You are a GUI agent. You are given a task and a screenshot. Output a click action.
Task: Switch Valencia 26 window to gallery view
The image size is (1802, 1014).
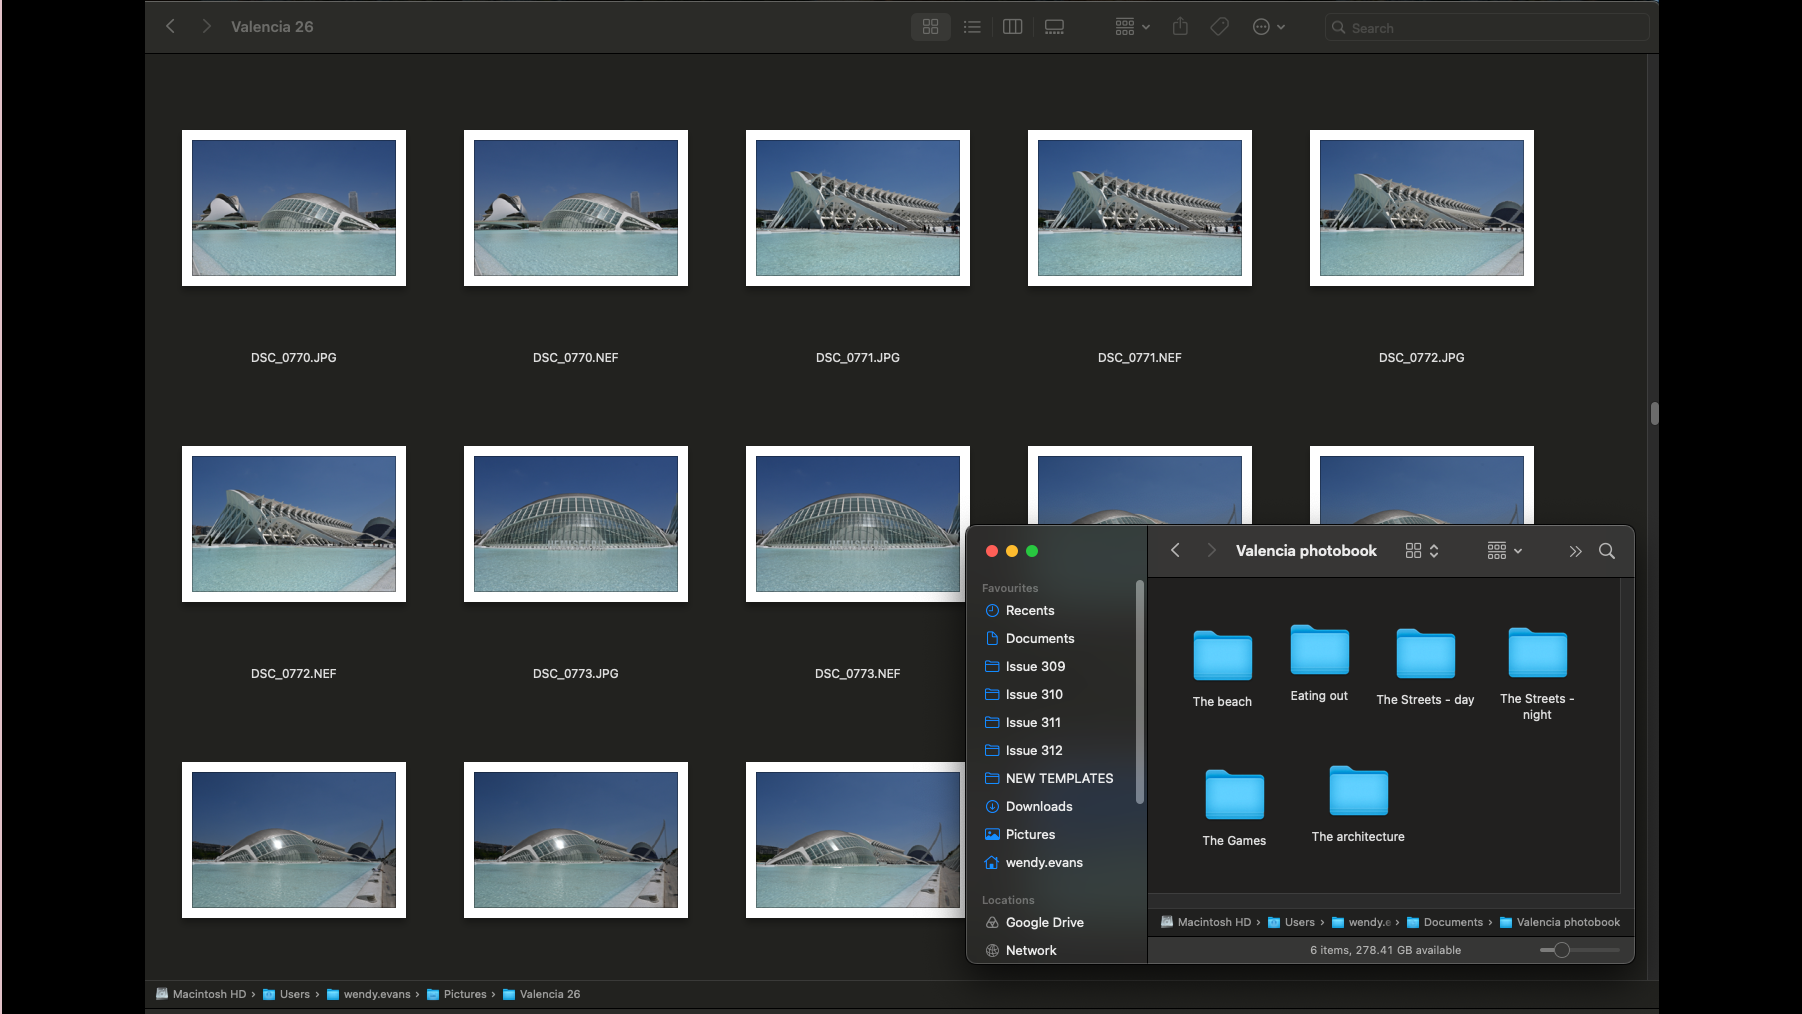pos(1054,27)
